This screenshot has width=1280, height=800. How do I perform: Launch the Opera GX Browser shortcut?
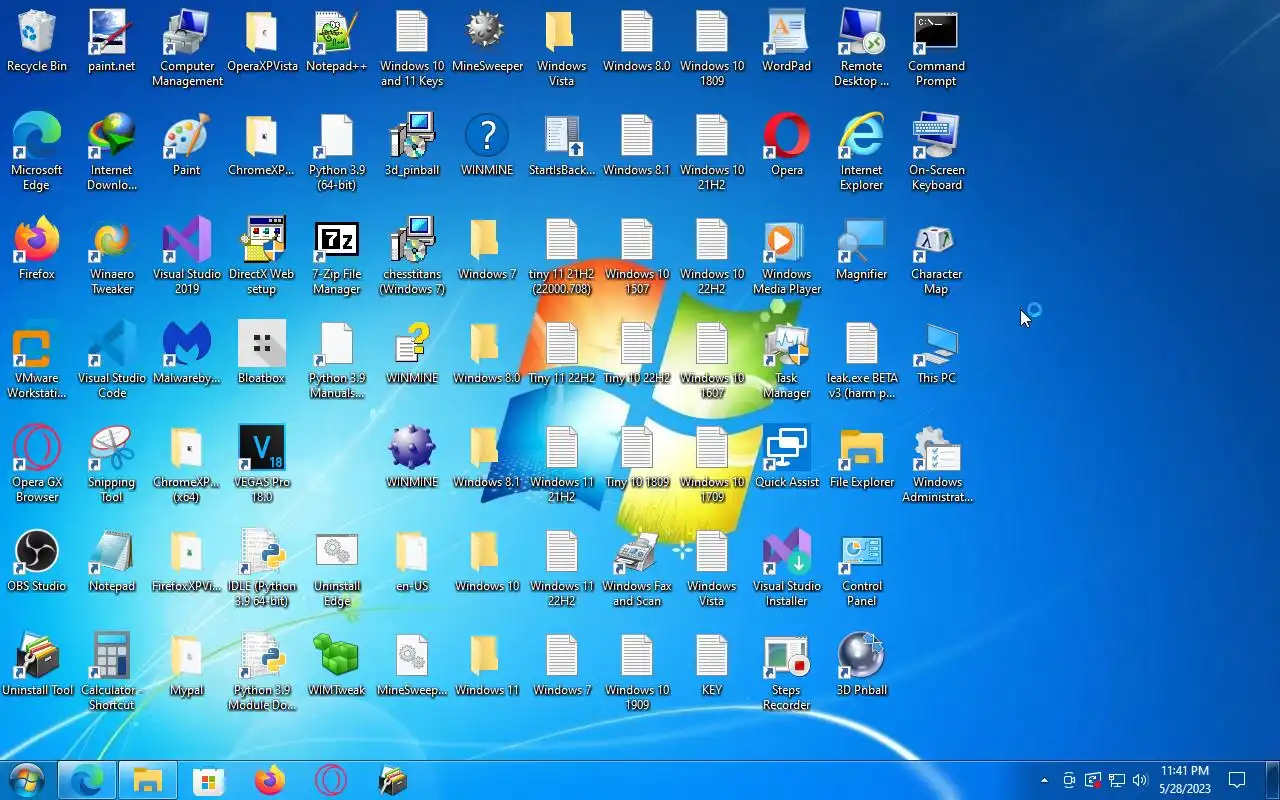[37, 465]
